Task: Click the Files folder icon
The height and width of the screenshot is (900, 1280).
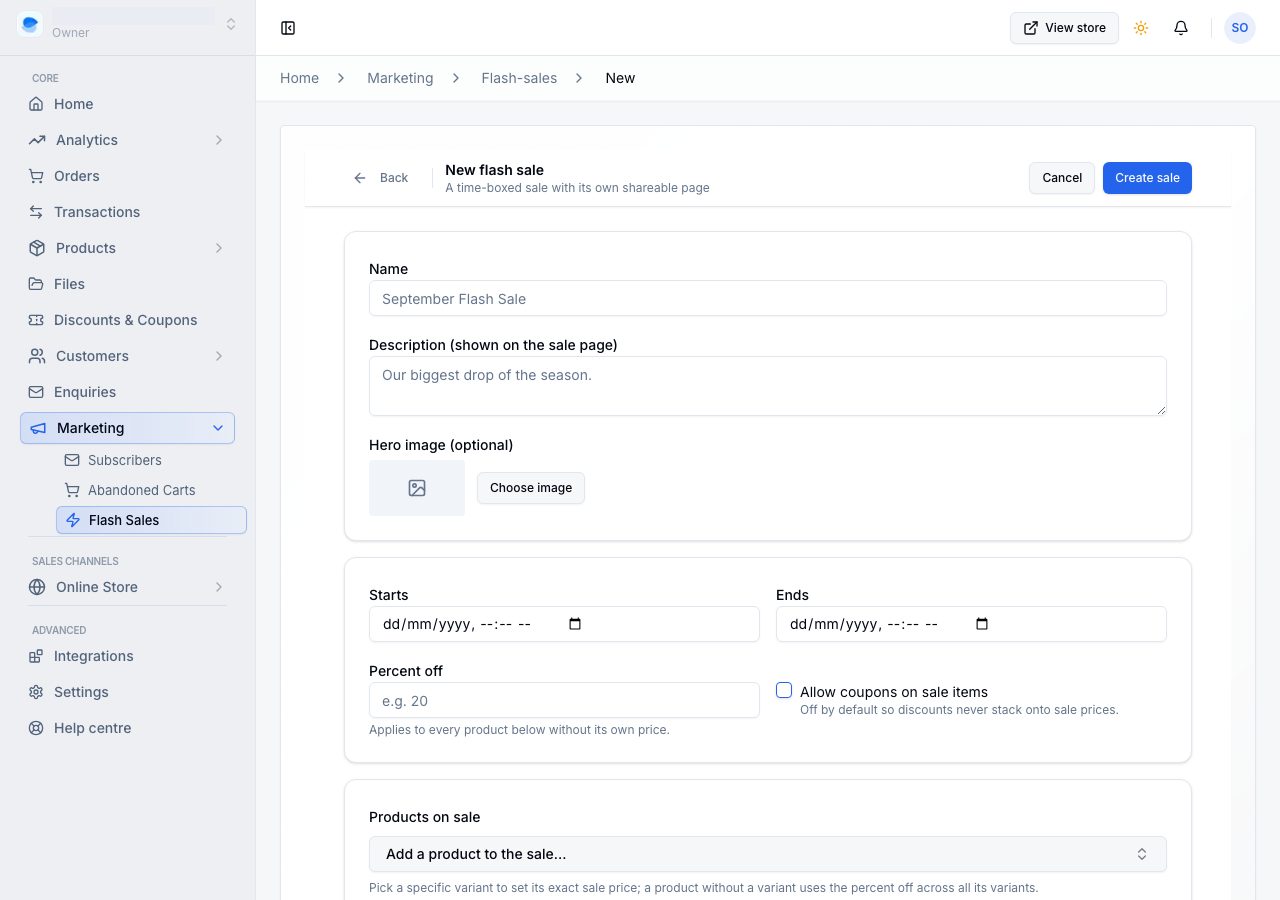Action: coord(36,284)
